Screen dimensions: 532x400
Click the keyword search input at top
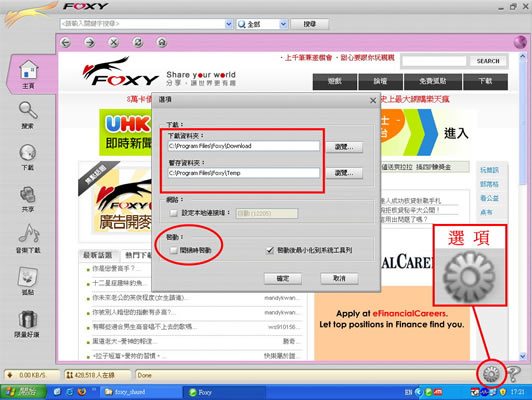point(142,24)
